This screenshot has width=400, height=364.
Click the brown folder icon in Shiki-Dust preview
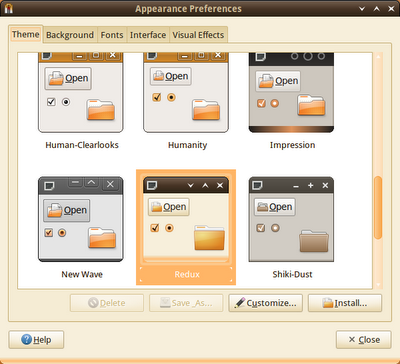tap(314, 240)
